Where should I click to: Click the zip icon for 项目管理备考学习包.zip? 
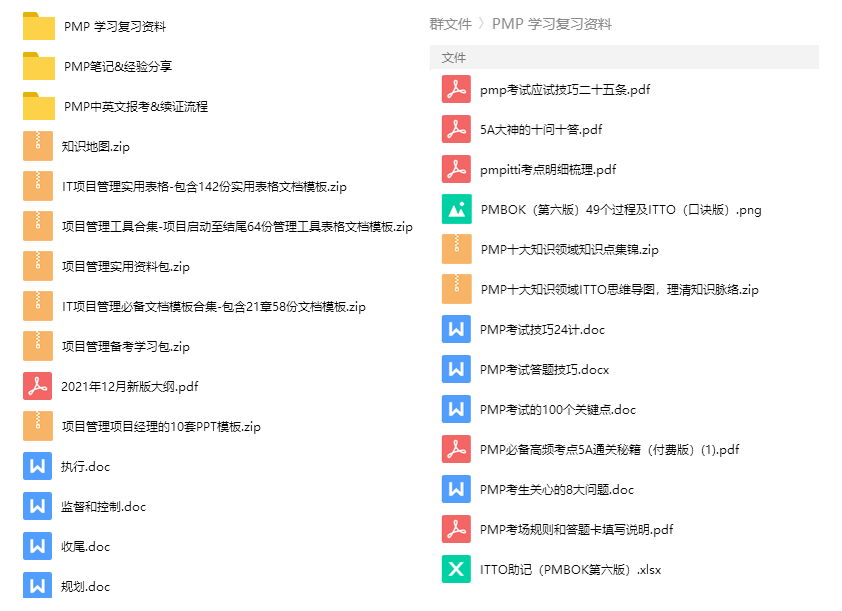pyautogui.click(x=38, y=346)
